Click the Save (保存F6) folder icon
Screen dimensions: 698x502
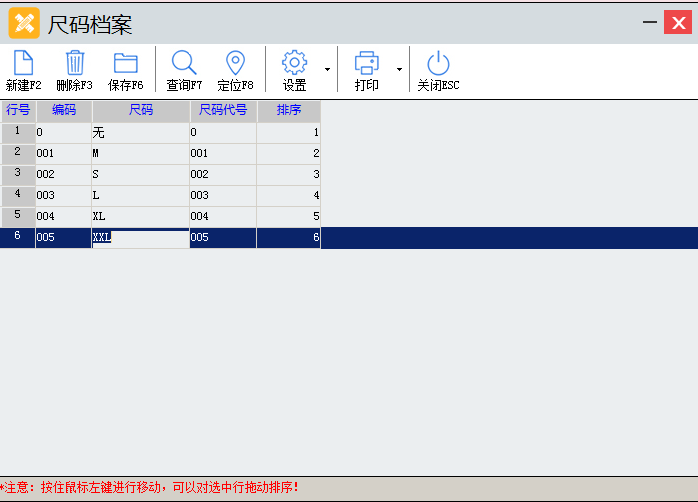pos(126,64)
